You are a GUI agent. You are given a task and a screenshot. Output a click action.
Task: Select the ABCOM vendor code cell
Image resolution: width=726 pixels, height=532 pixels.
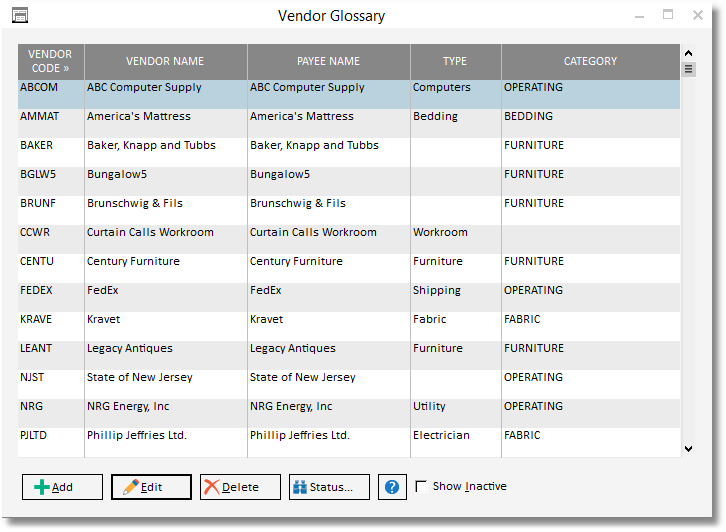click(x=51, y=94)
